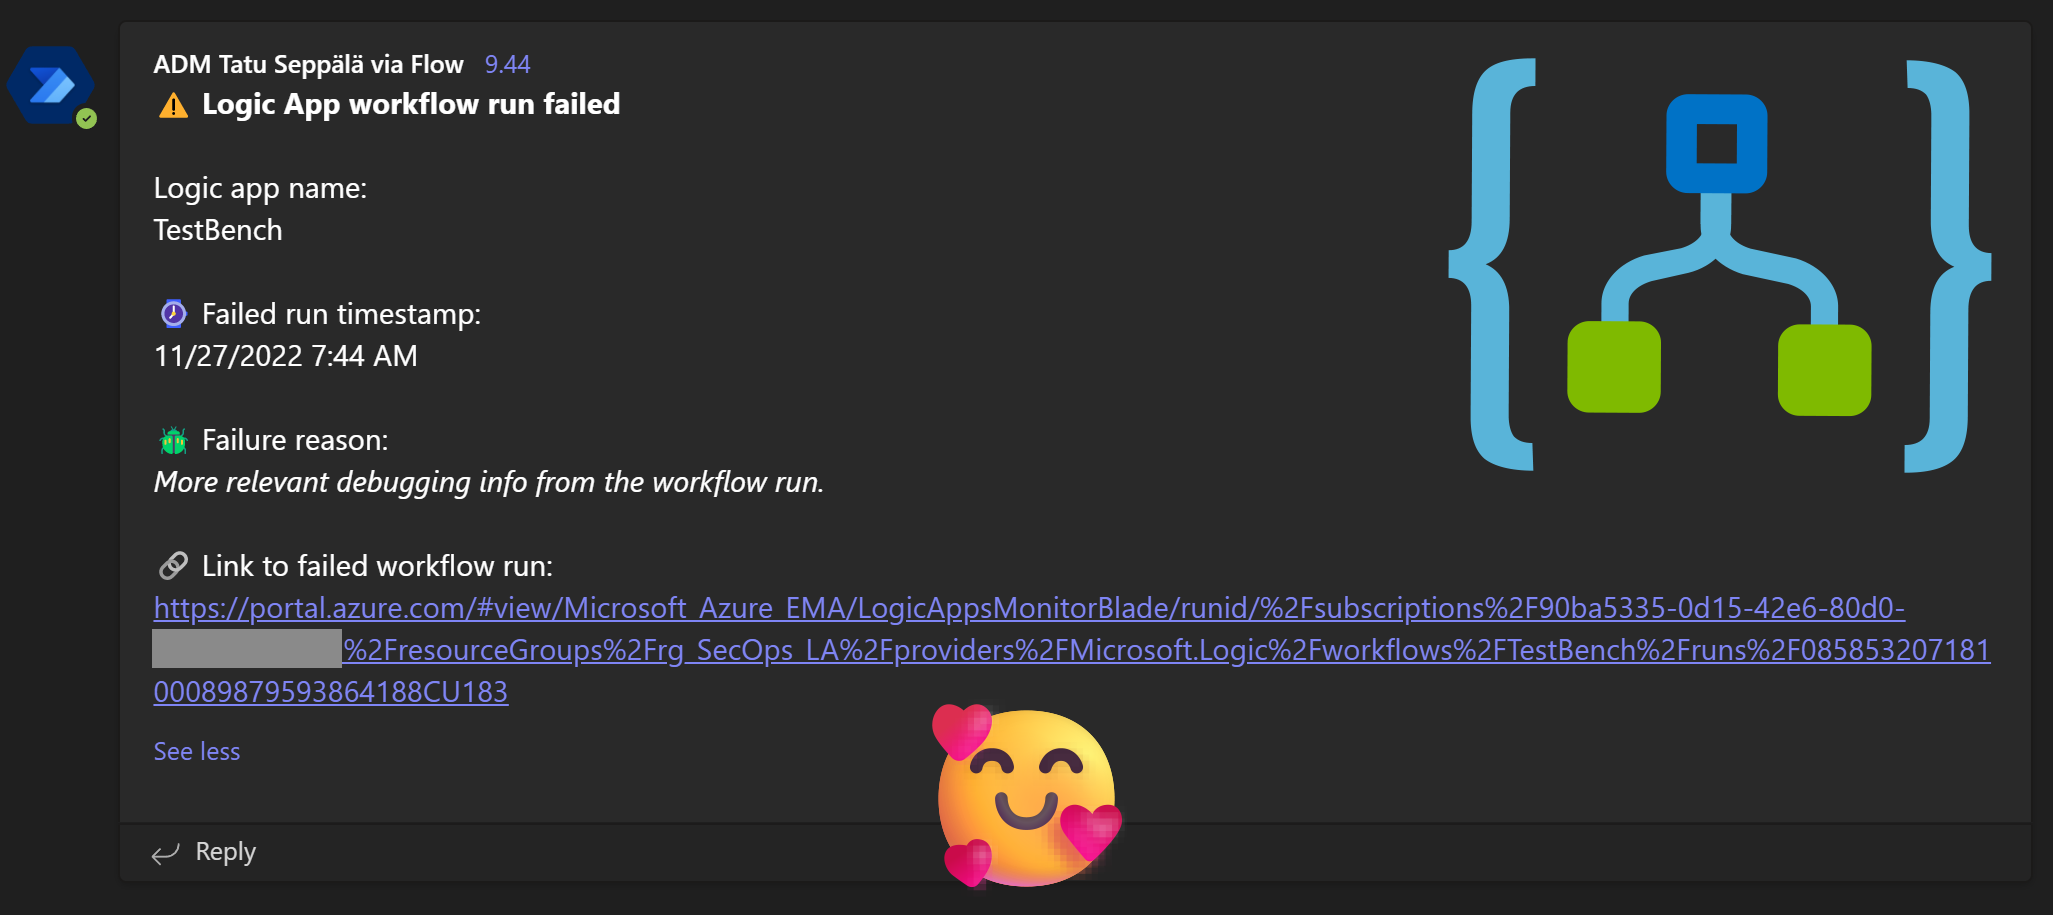Collapse the message with See less

pos(197,752)
